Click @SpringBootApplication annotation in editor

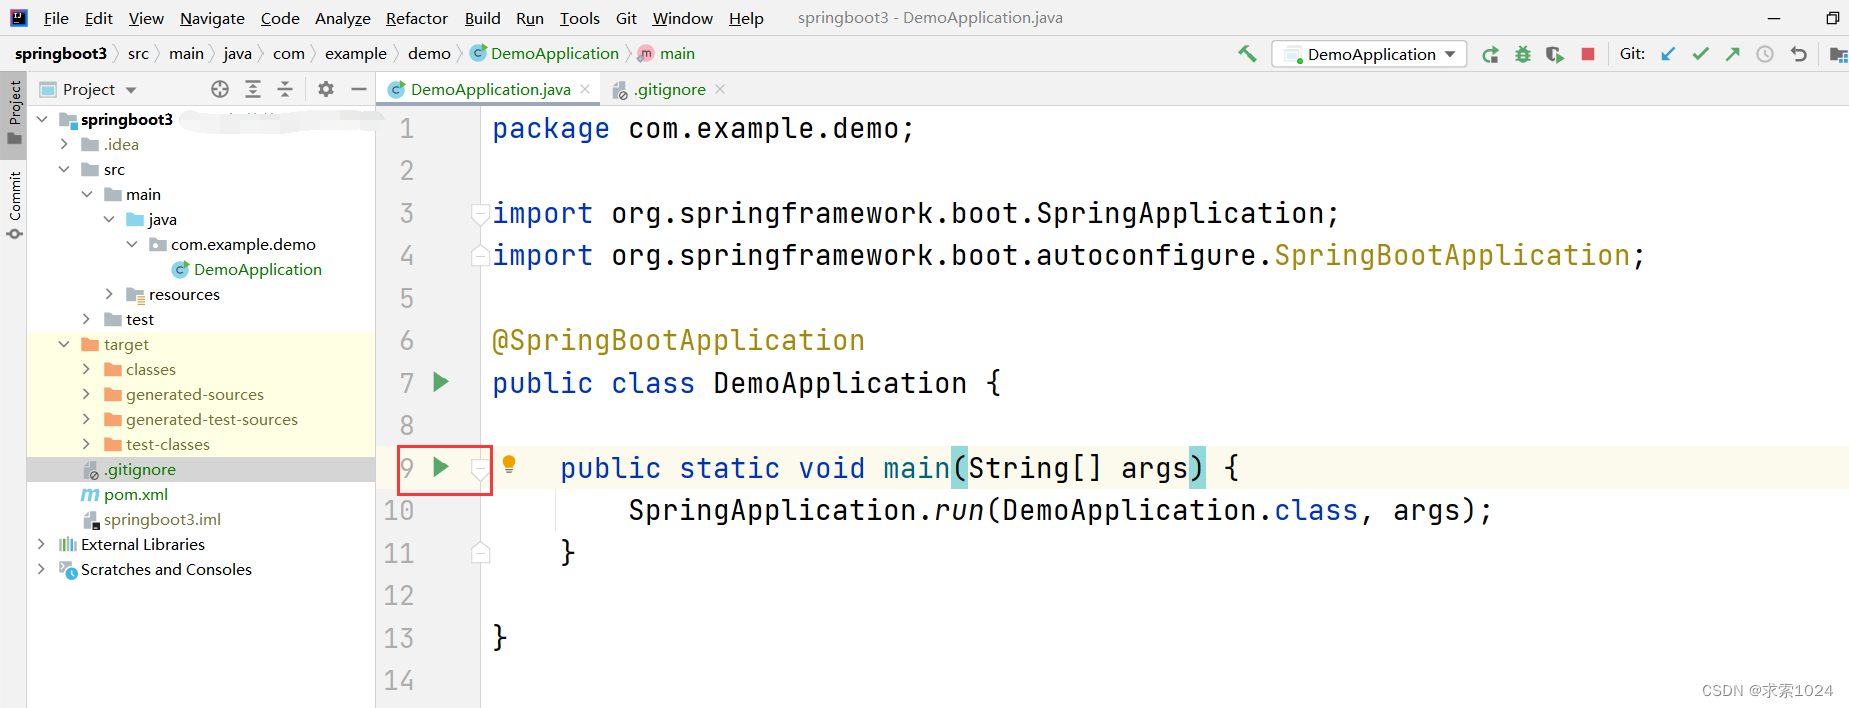tap(678, 341)
